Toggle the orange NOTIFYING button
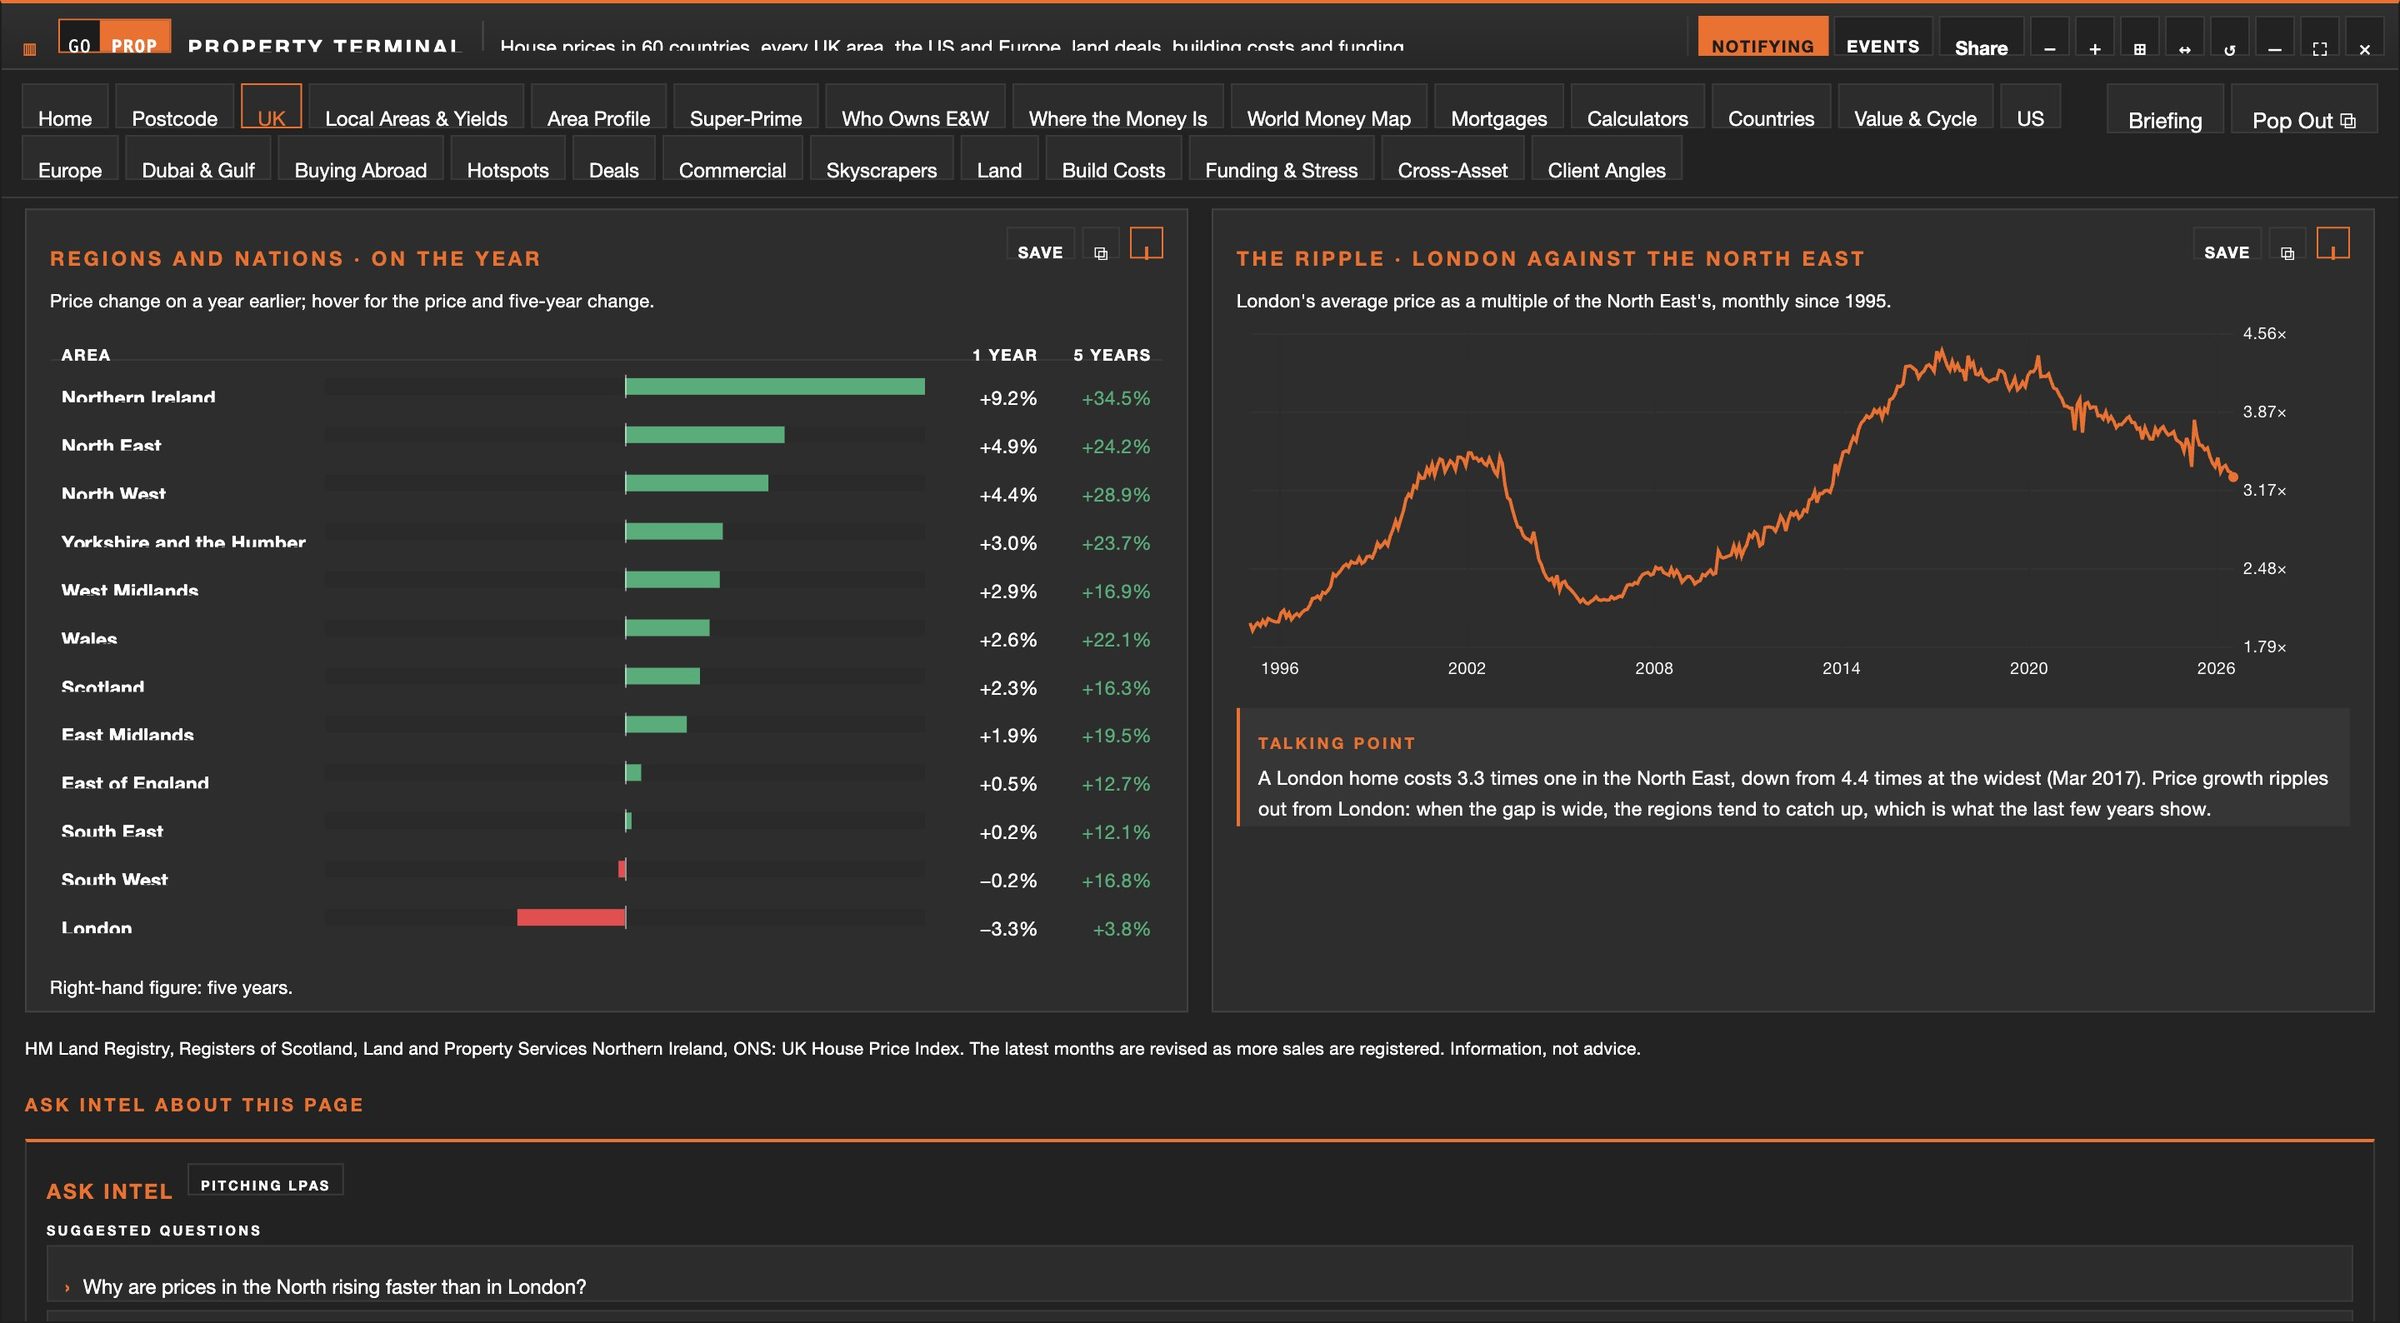This screenshot has width=2400, height=1323. (1763, 37)
